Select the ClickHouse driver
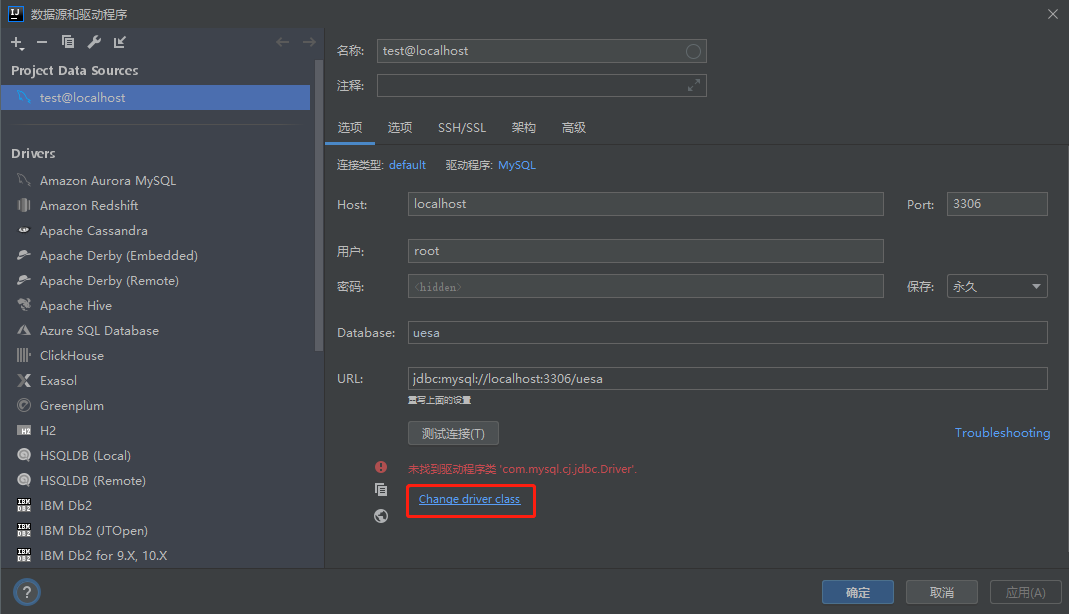This screenshot has height=614, width=1069. tap(76, 355)
